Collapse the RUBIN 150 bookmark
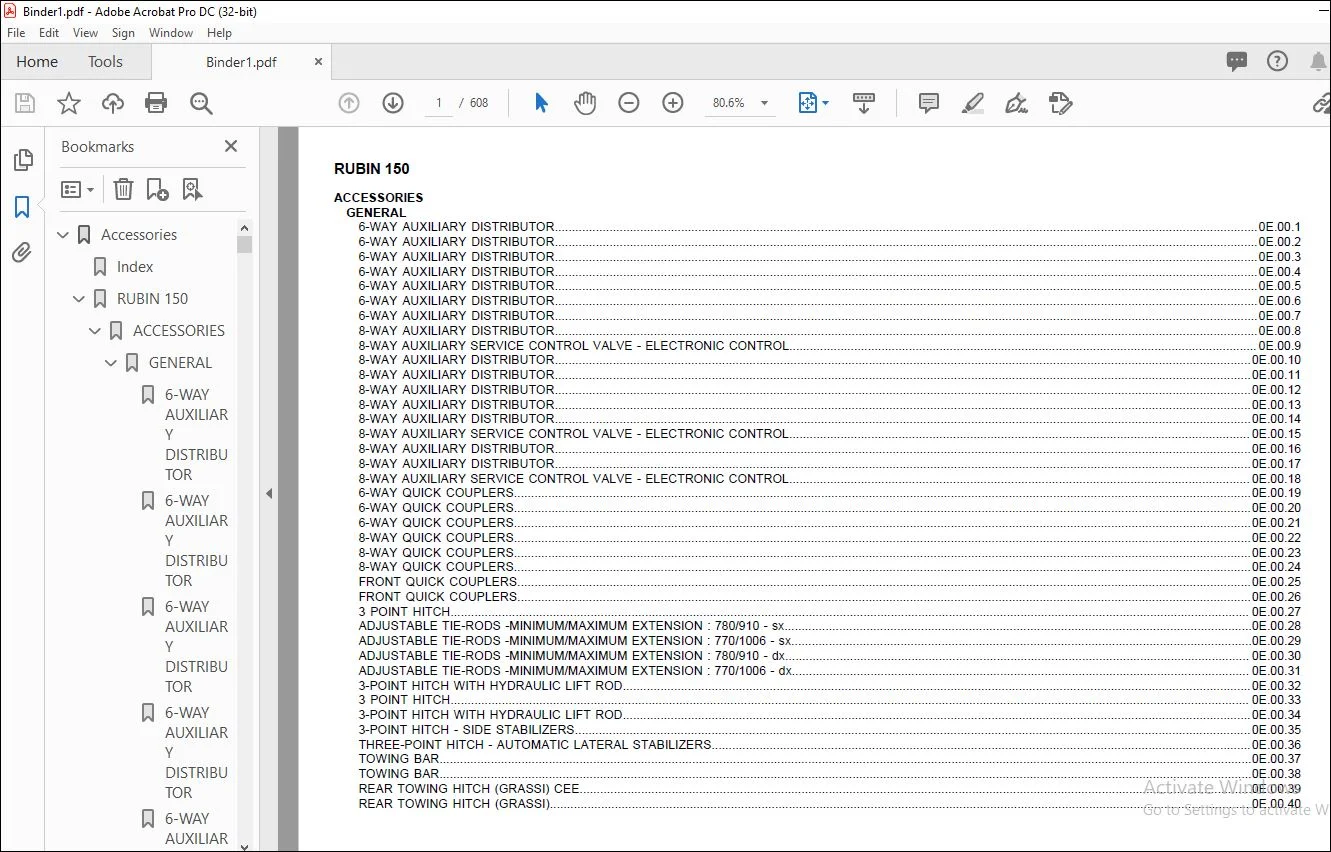Image resolution: width=1331 pixels, height=852 pixels. point(79,299)
